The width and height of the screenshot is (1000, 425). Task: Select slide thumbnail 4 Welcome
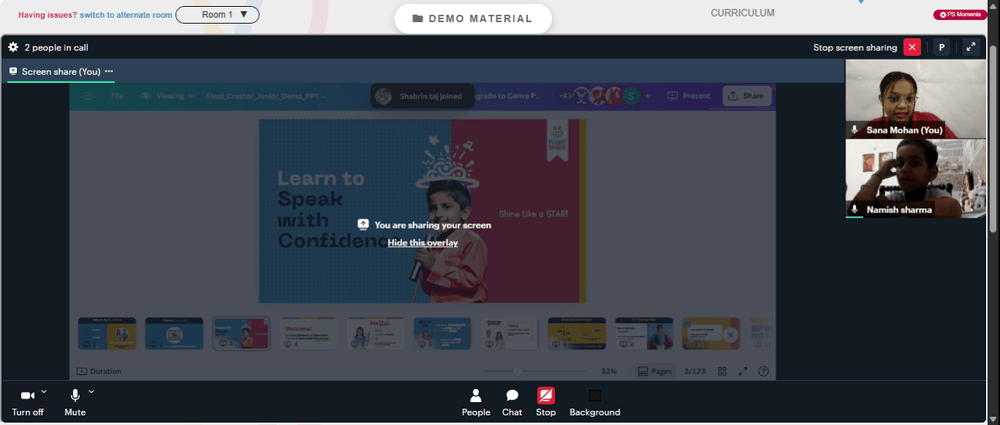coord(308,333)
